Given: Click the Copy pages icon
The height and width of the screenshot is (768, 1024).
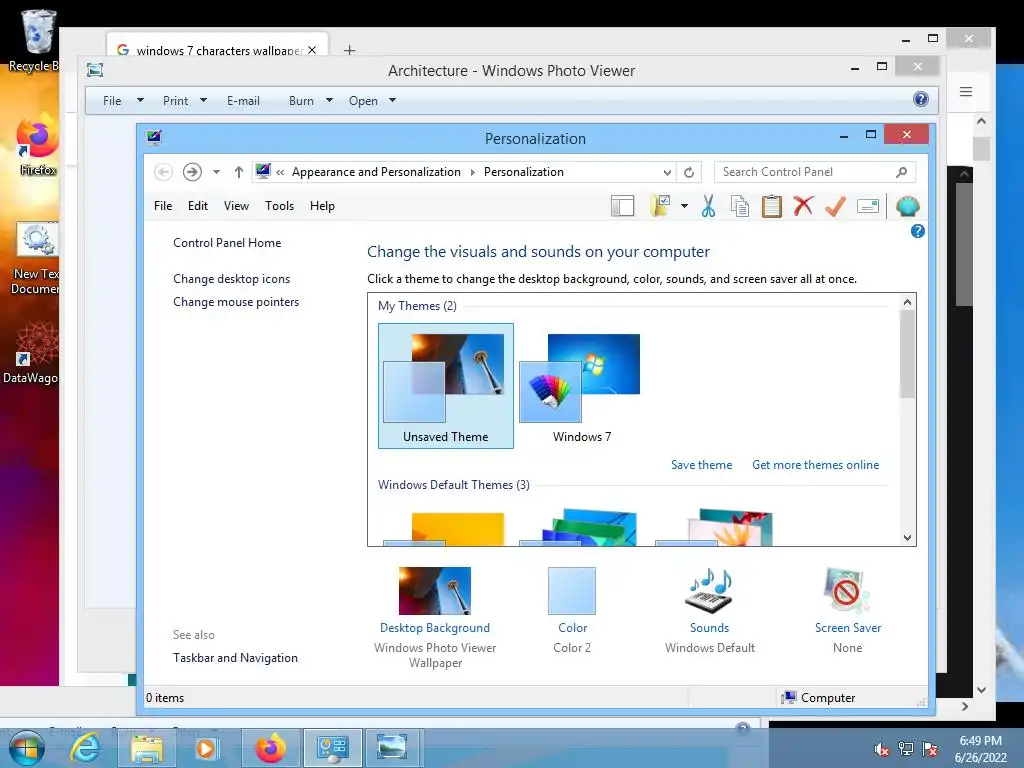Looking at the screenshot, I should [740, 206].
